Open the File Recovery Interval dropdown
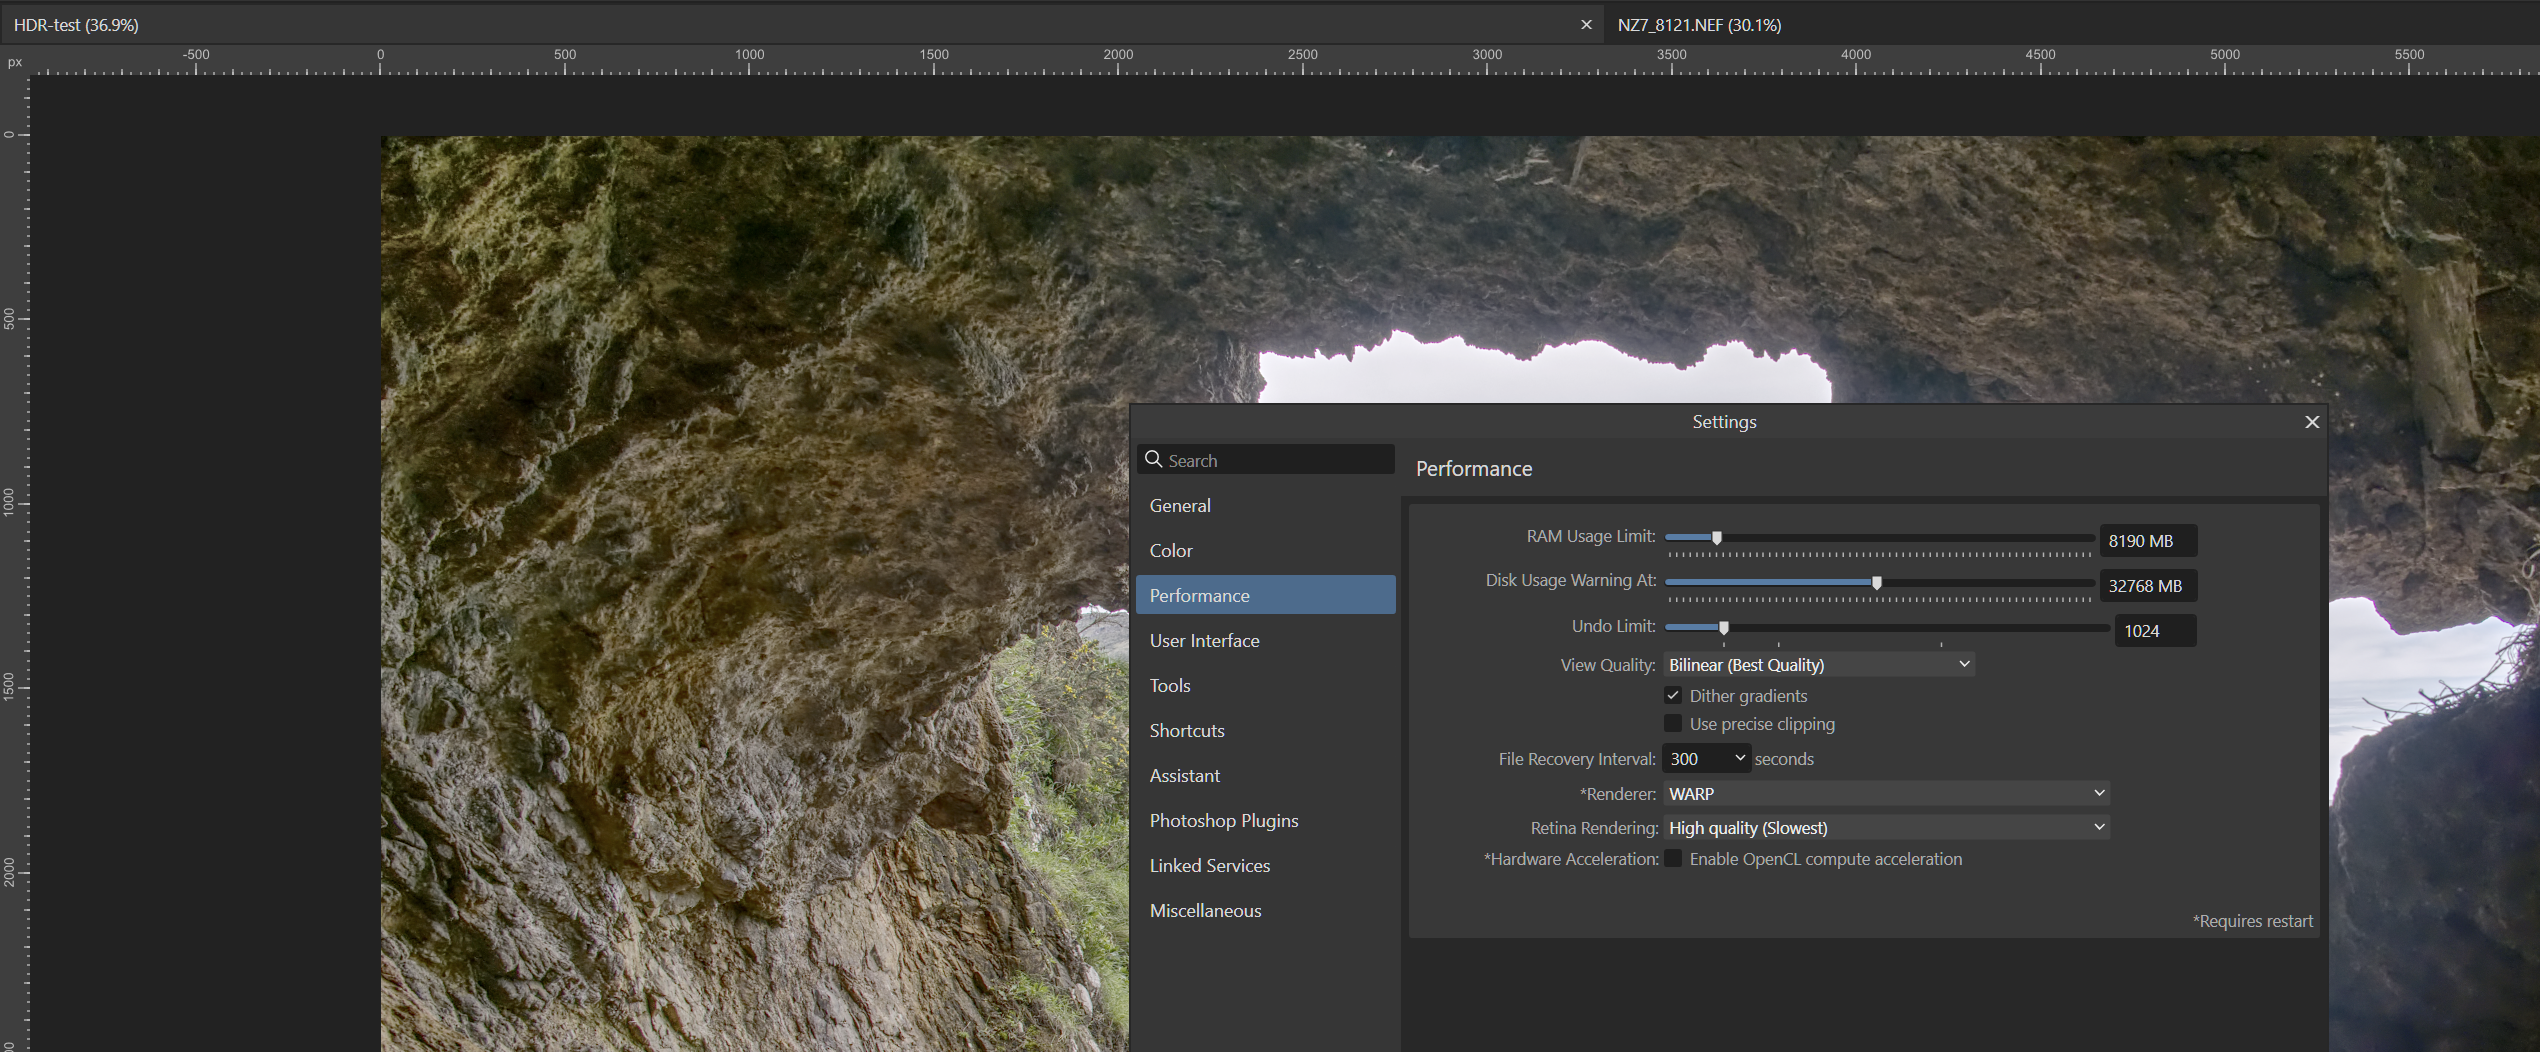 1706,759
